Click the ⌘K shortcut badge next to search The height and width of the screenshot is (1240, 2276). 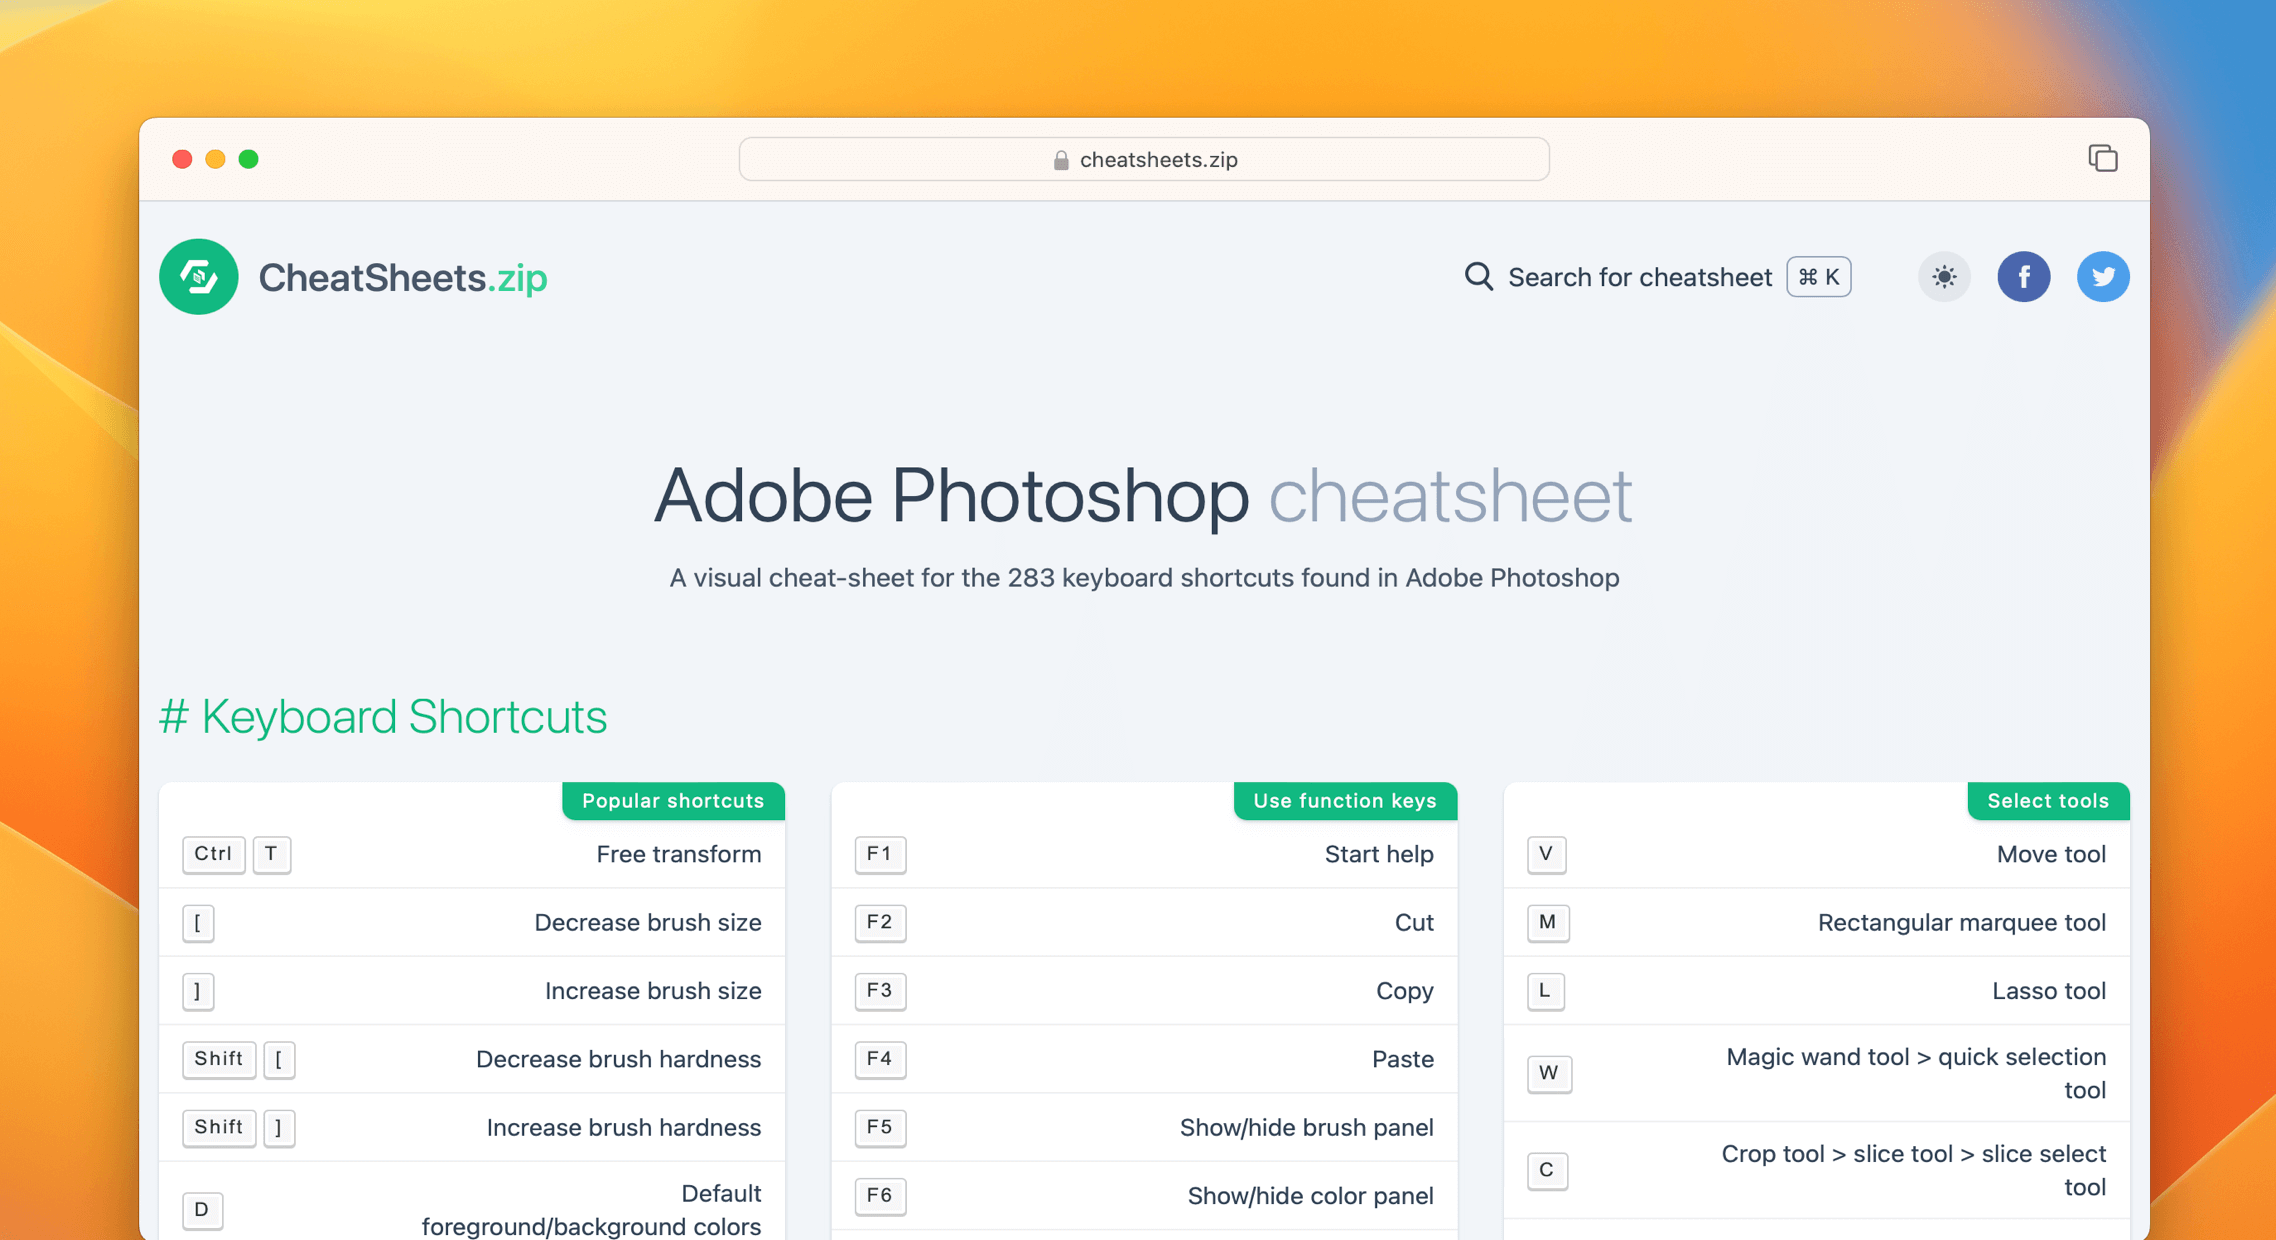1818,277
